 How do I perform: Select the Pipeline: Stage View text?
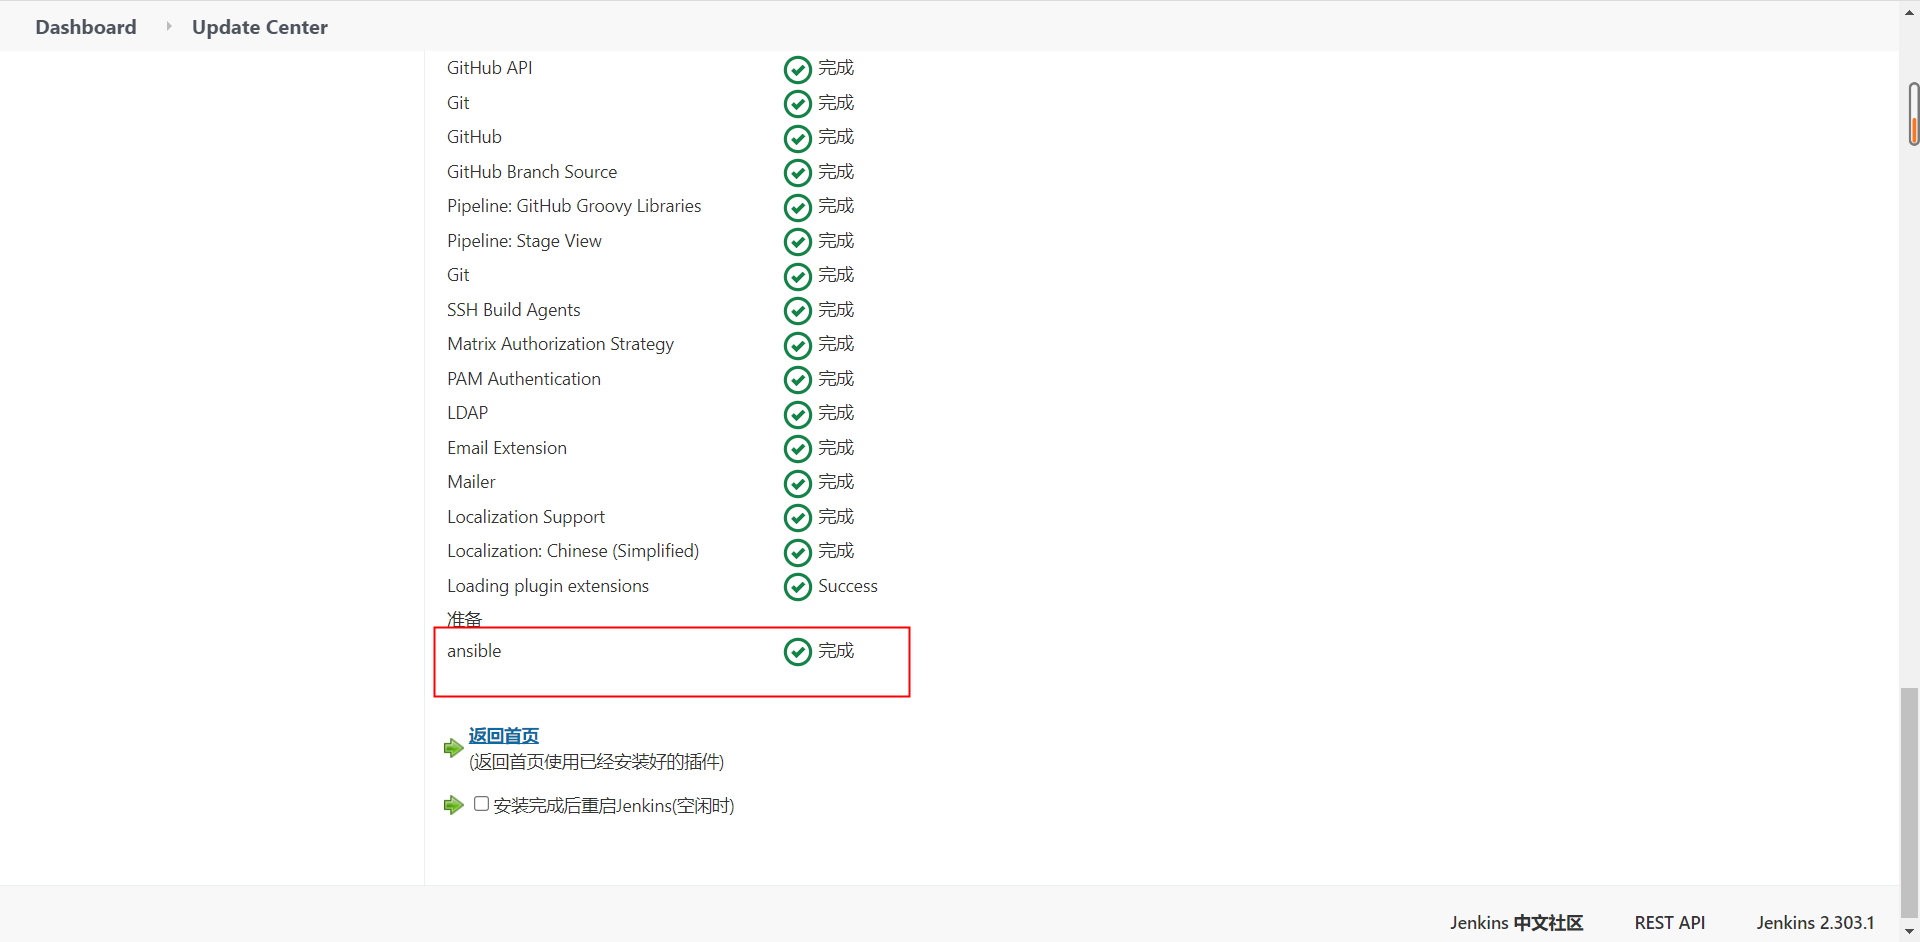pos(524,241)
